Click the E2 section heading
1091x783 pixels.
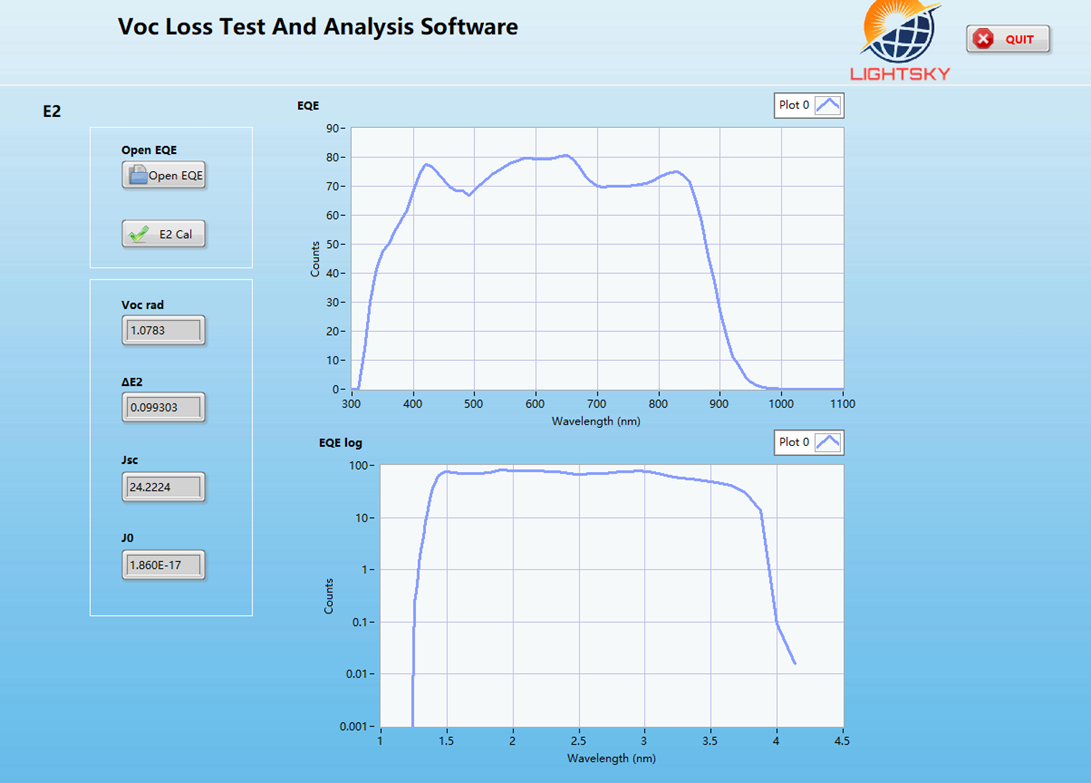52,112
